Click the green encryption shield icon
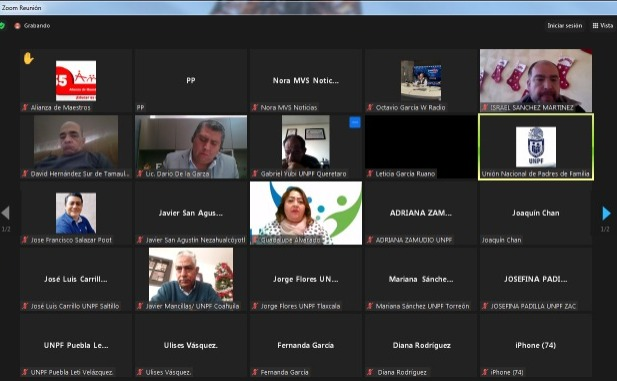This screenshot has height=381, width=617. 2,26
